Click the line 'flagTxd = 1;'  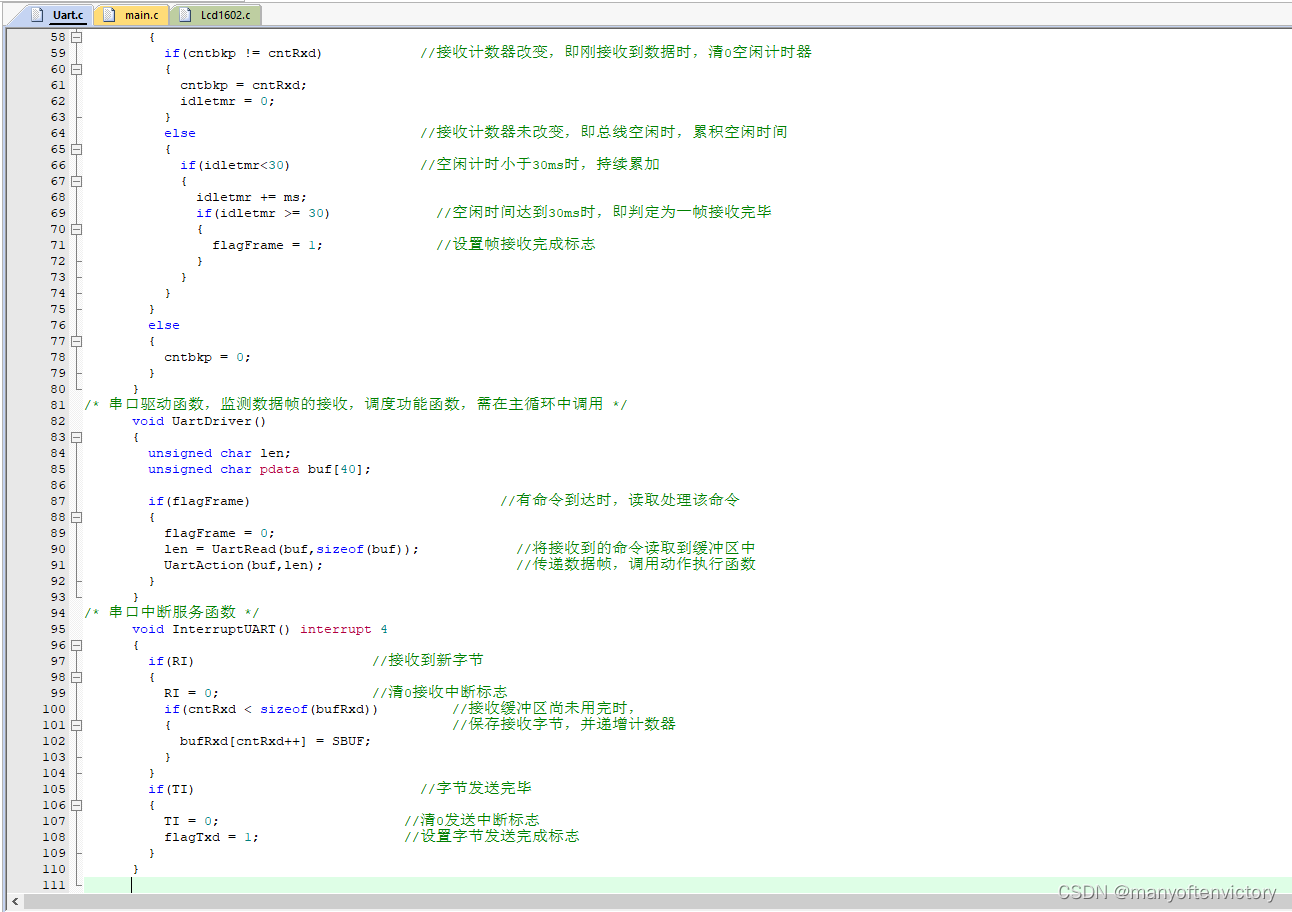pos(211,837)
